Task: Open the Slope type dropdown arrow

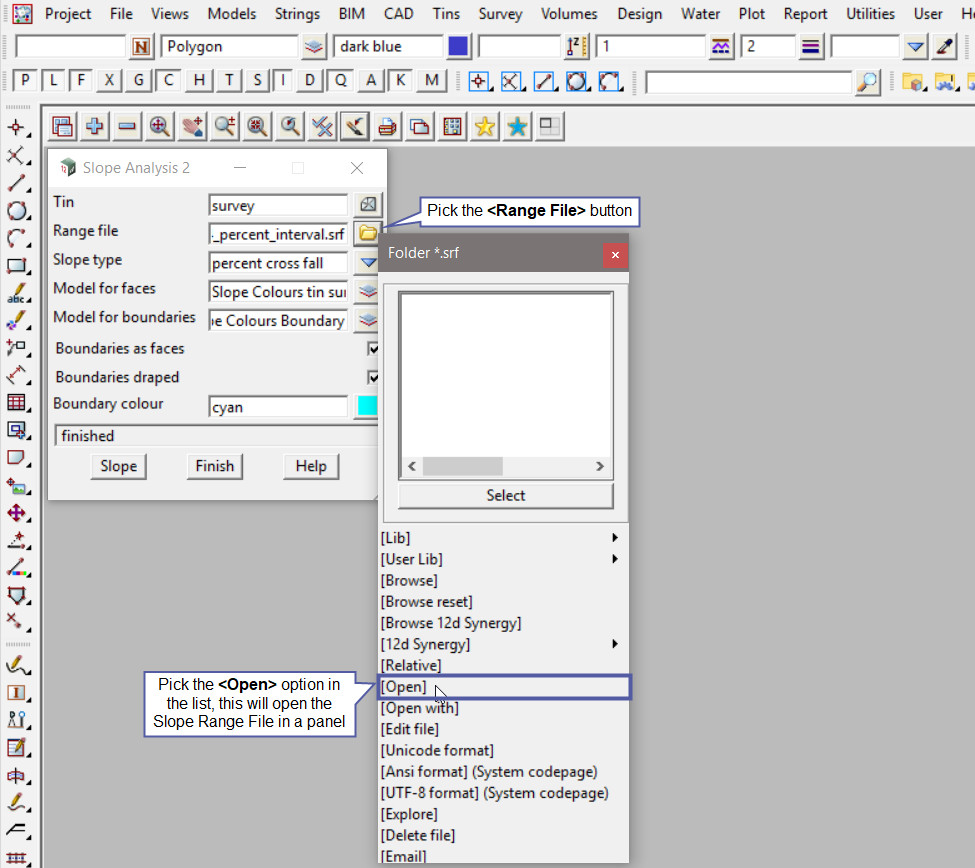Action: pos(368,263)
